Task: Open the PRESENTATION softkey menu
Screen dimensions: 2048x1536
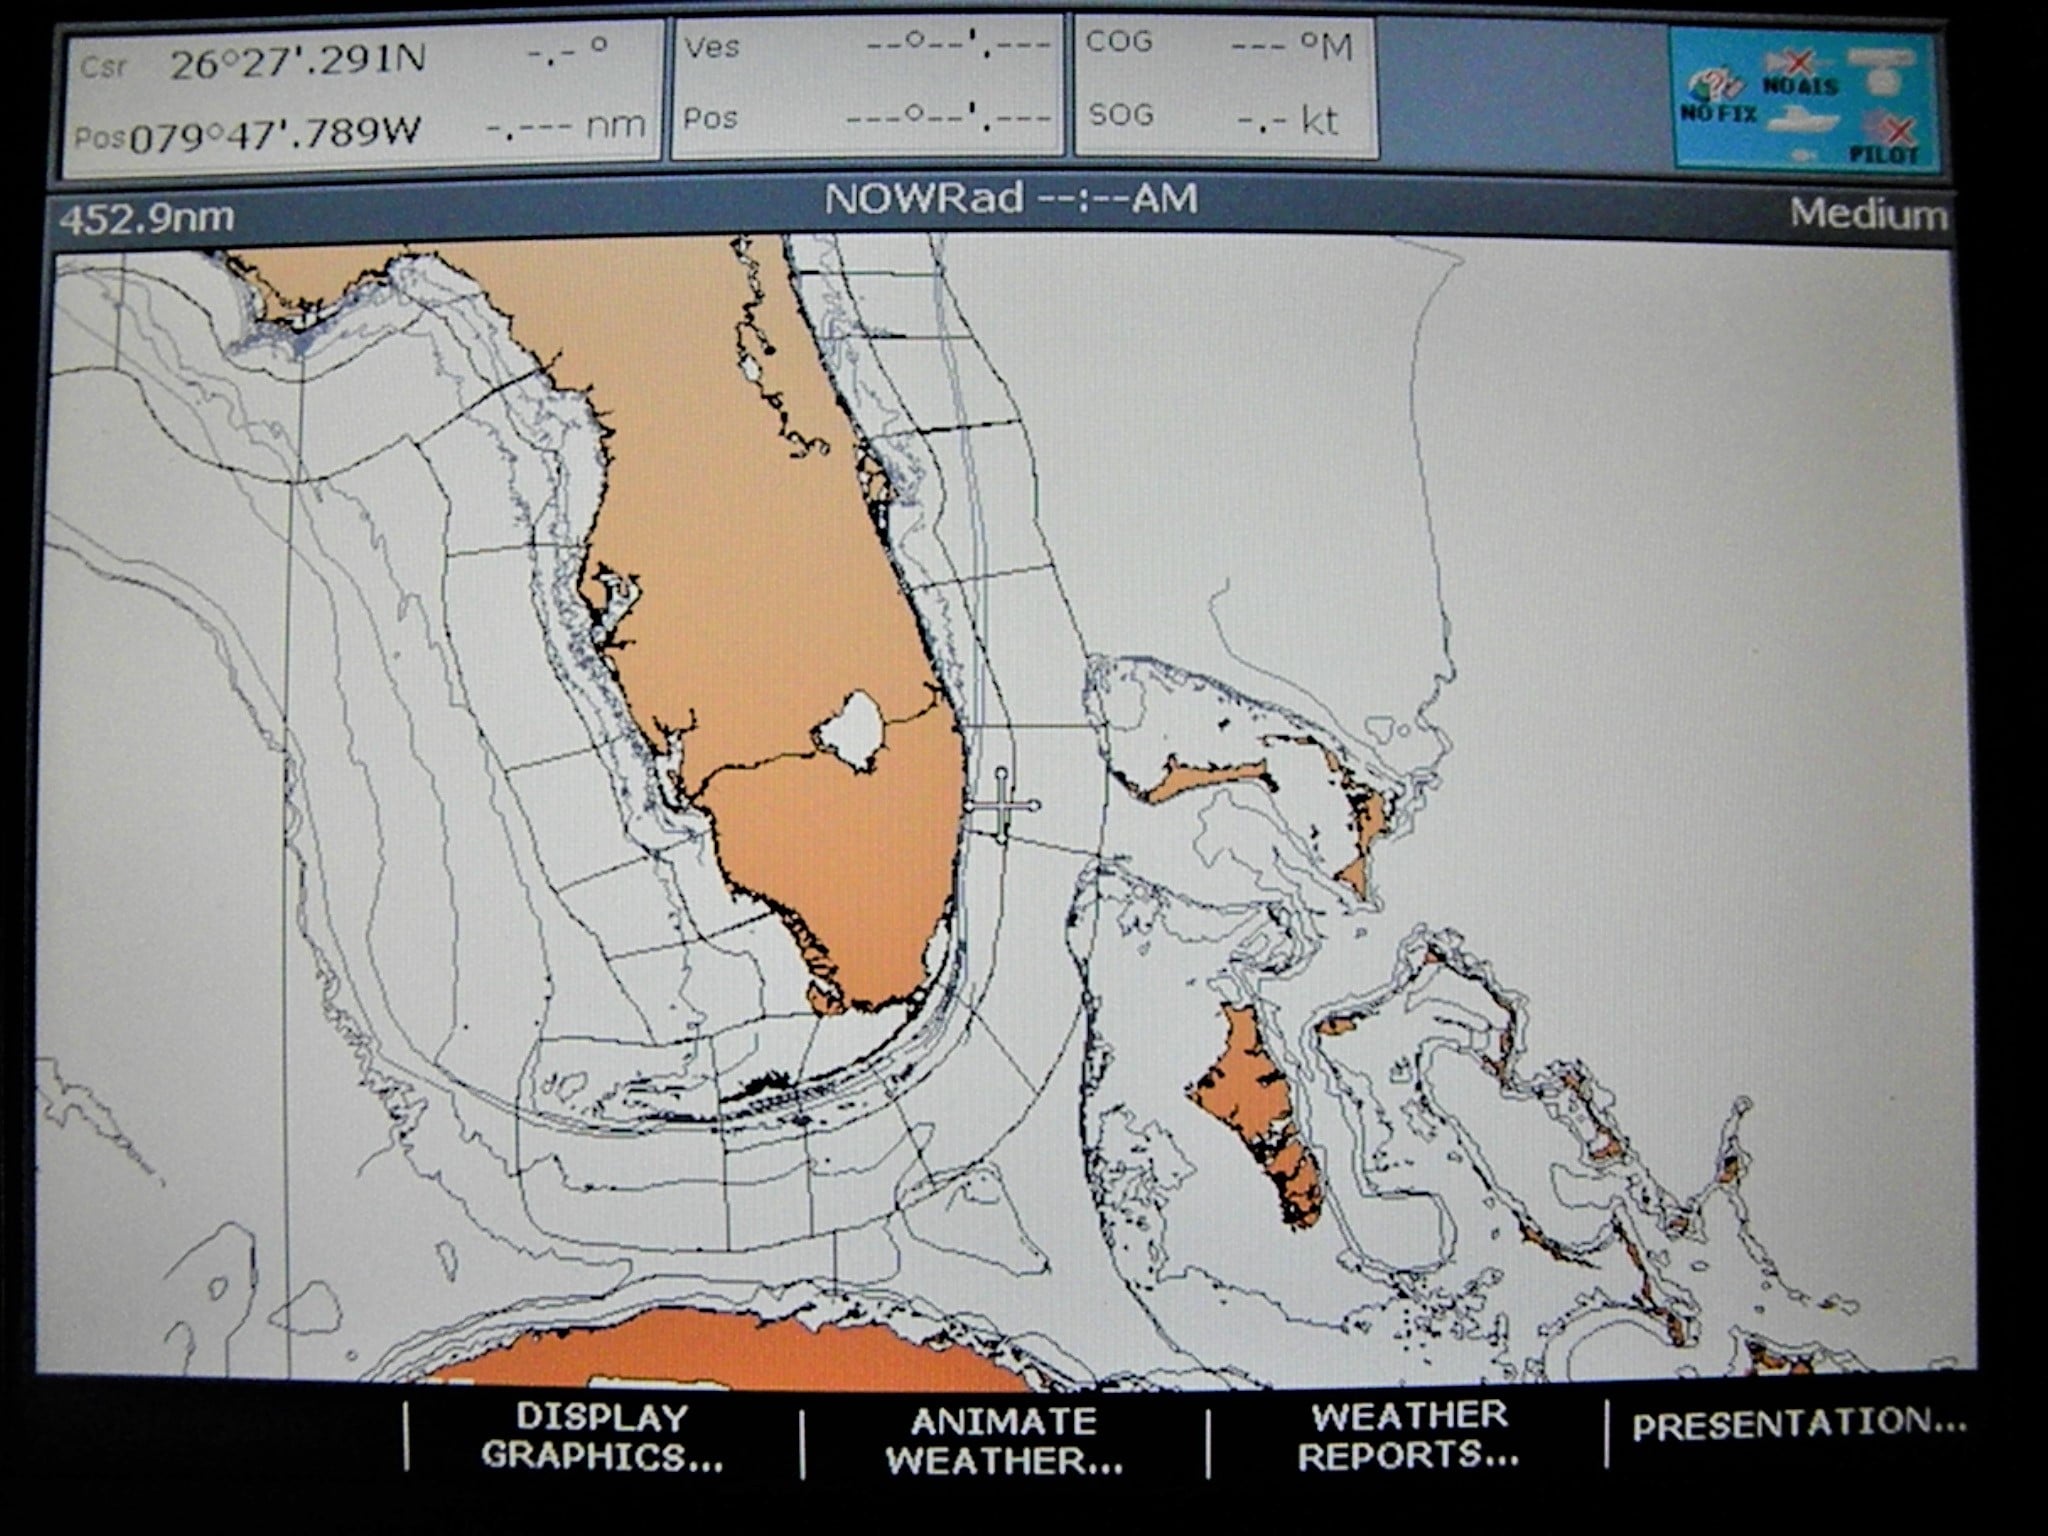Action: [x=1799, y=1424]
